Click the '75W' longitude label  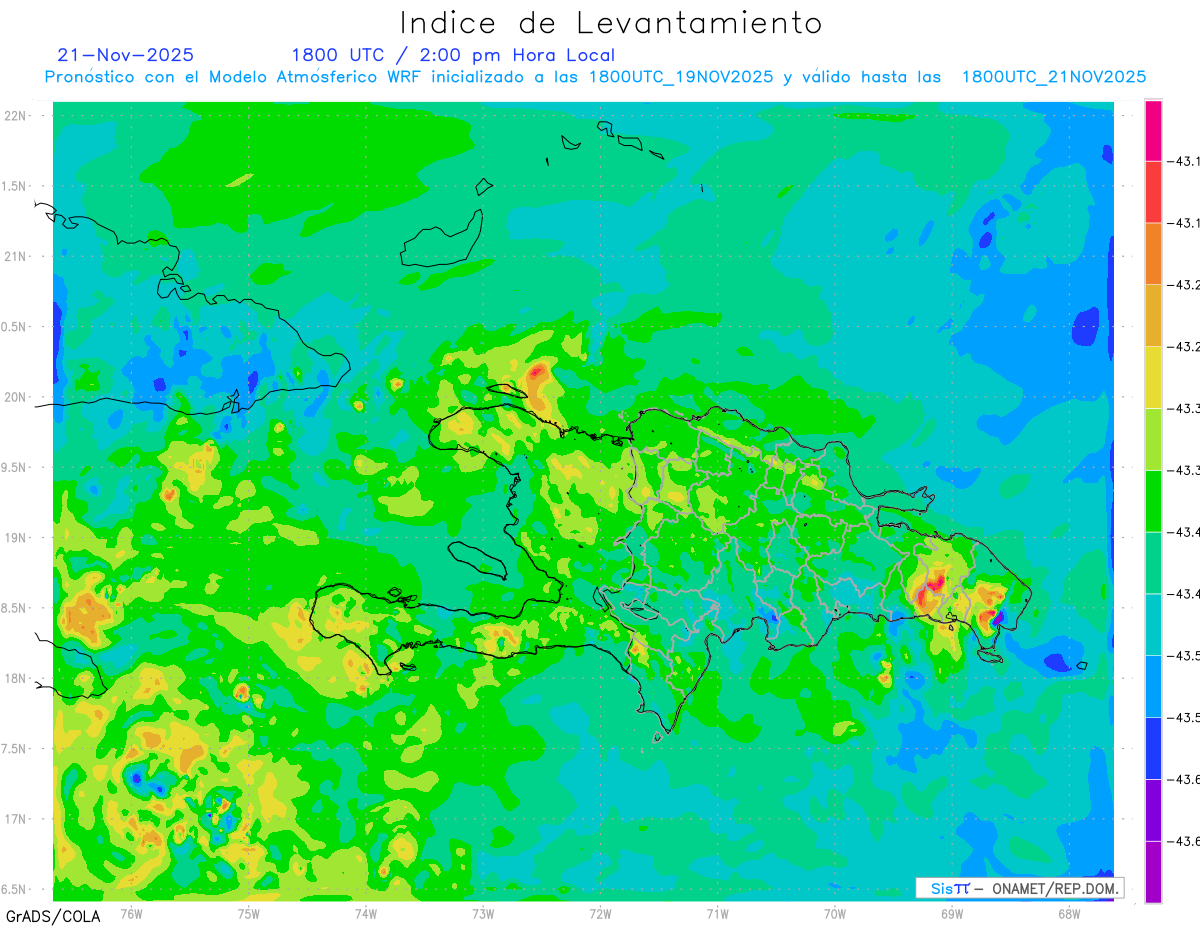(x=249, y=913)
